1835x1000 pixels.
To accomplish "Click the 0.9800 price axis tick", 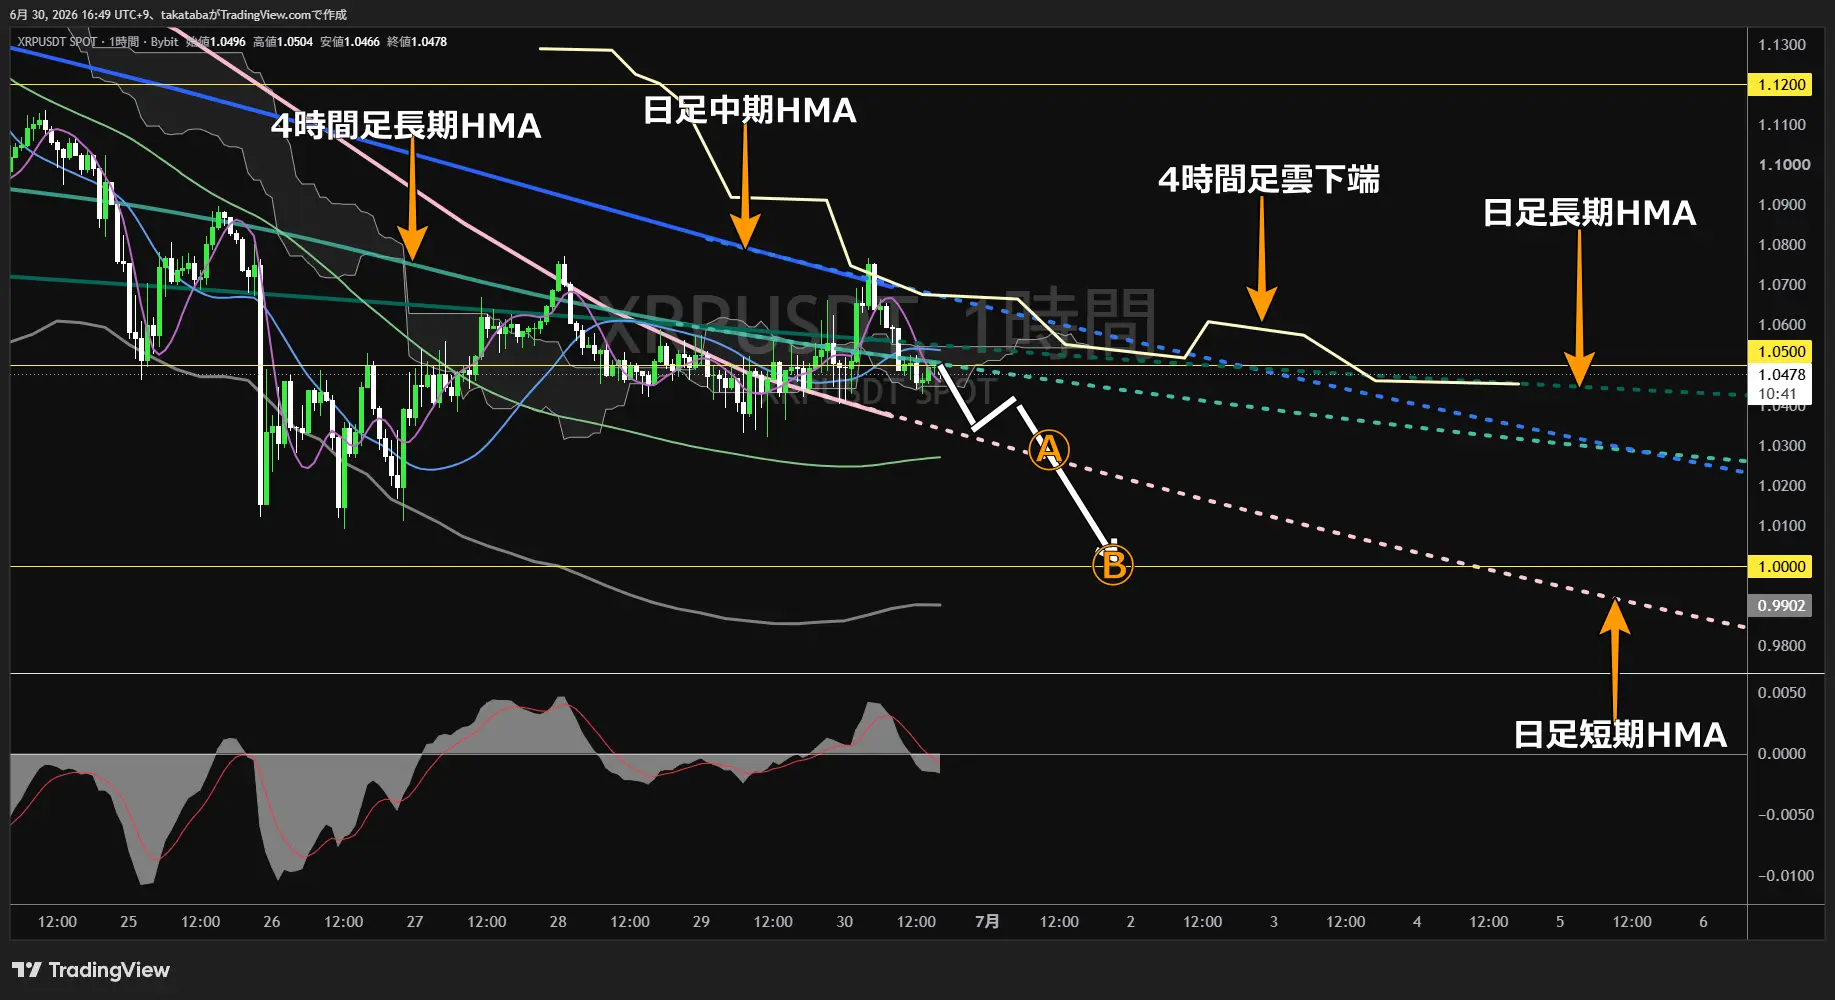I will [x=1782, y=646].
